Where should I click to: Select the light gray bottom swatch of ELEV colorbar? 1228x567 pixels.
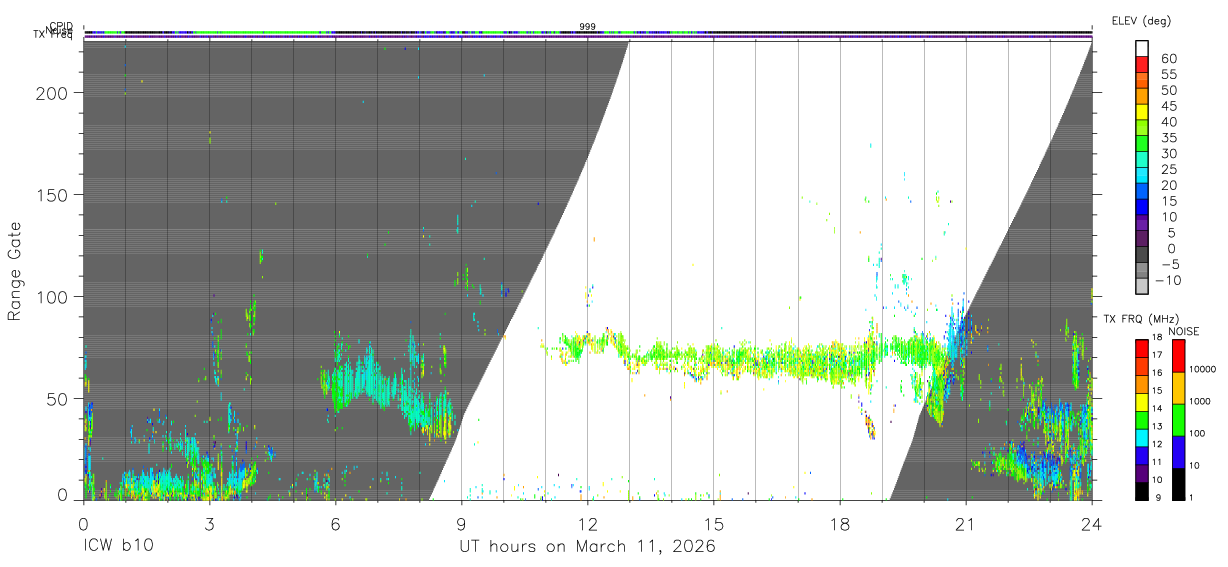(1143, 285)
